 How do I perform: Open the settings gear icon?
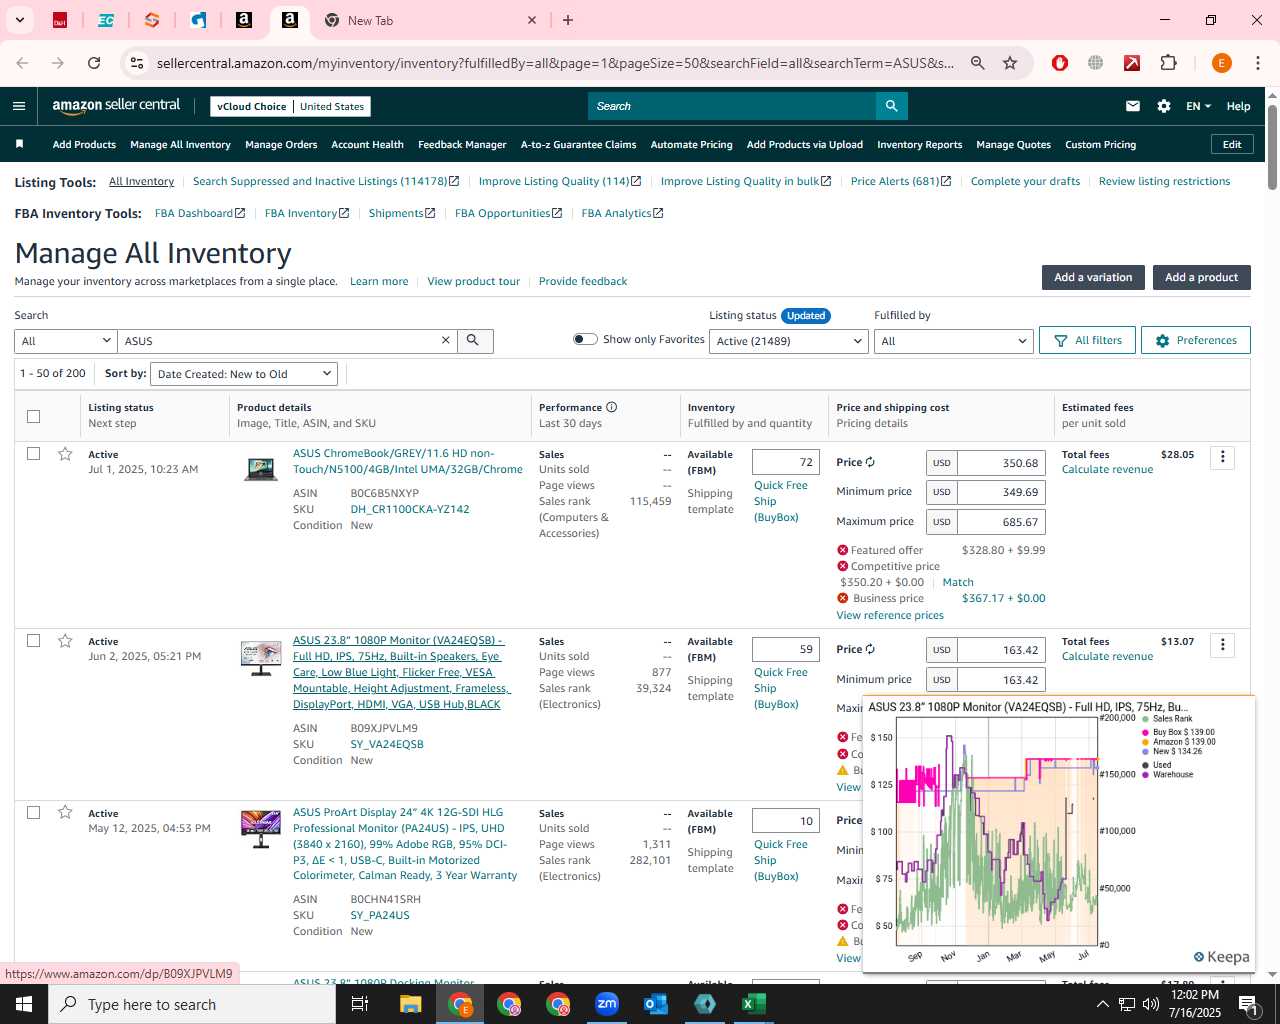click(x=1164, y=106)
